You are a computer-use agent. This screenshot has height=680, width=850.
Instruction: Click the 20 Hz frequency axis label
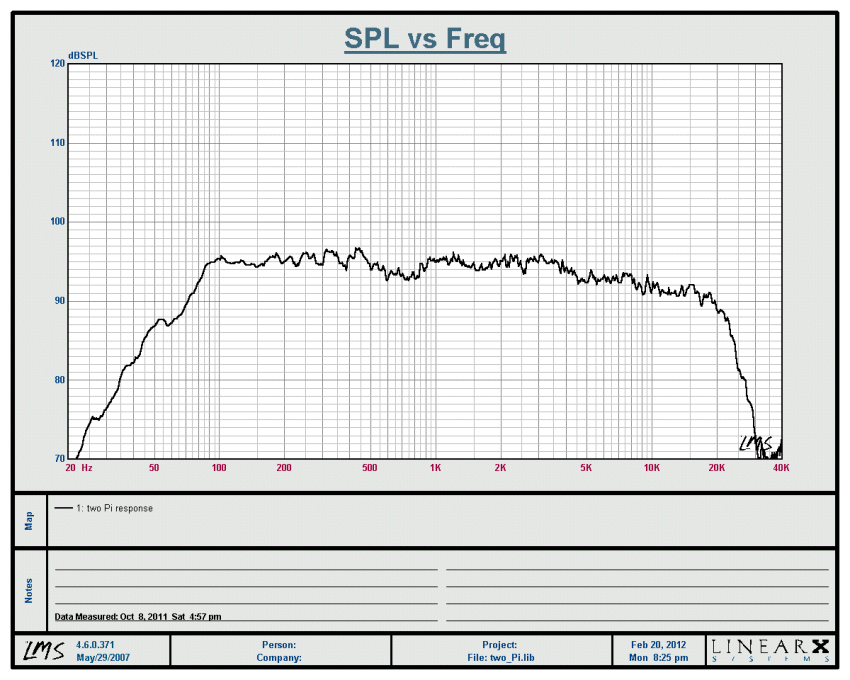[x=78, y=468]
